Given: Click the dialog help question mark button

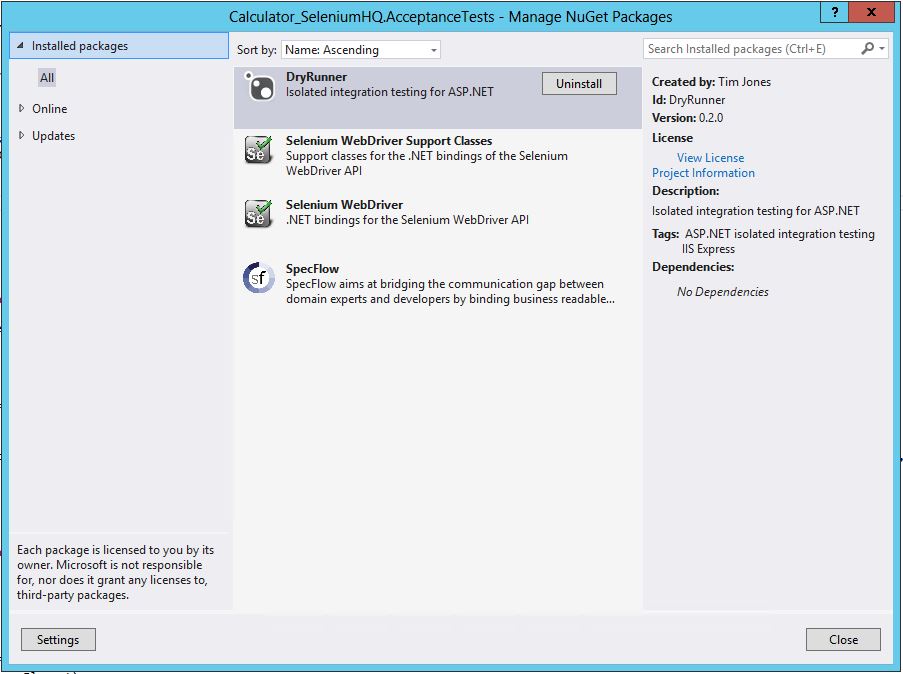Looking at the screenshot, I should 834,12.
